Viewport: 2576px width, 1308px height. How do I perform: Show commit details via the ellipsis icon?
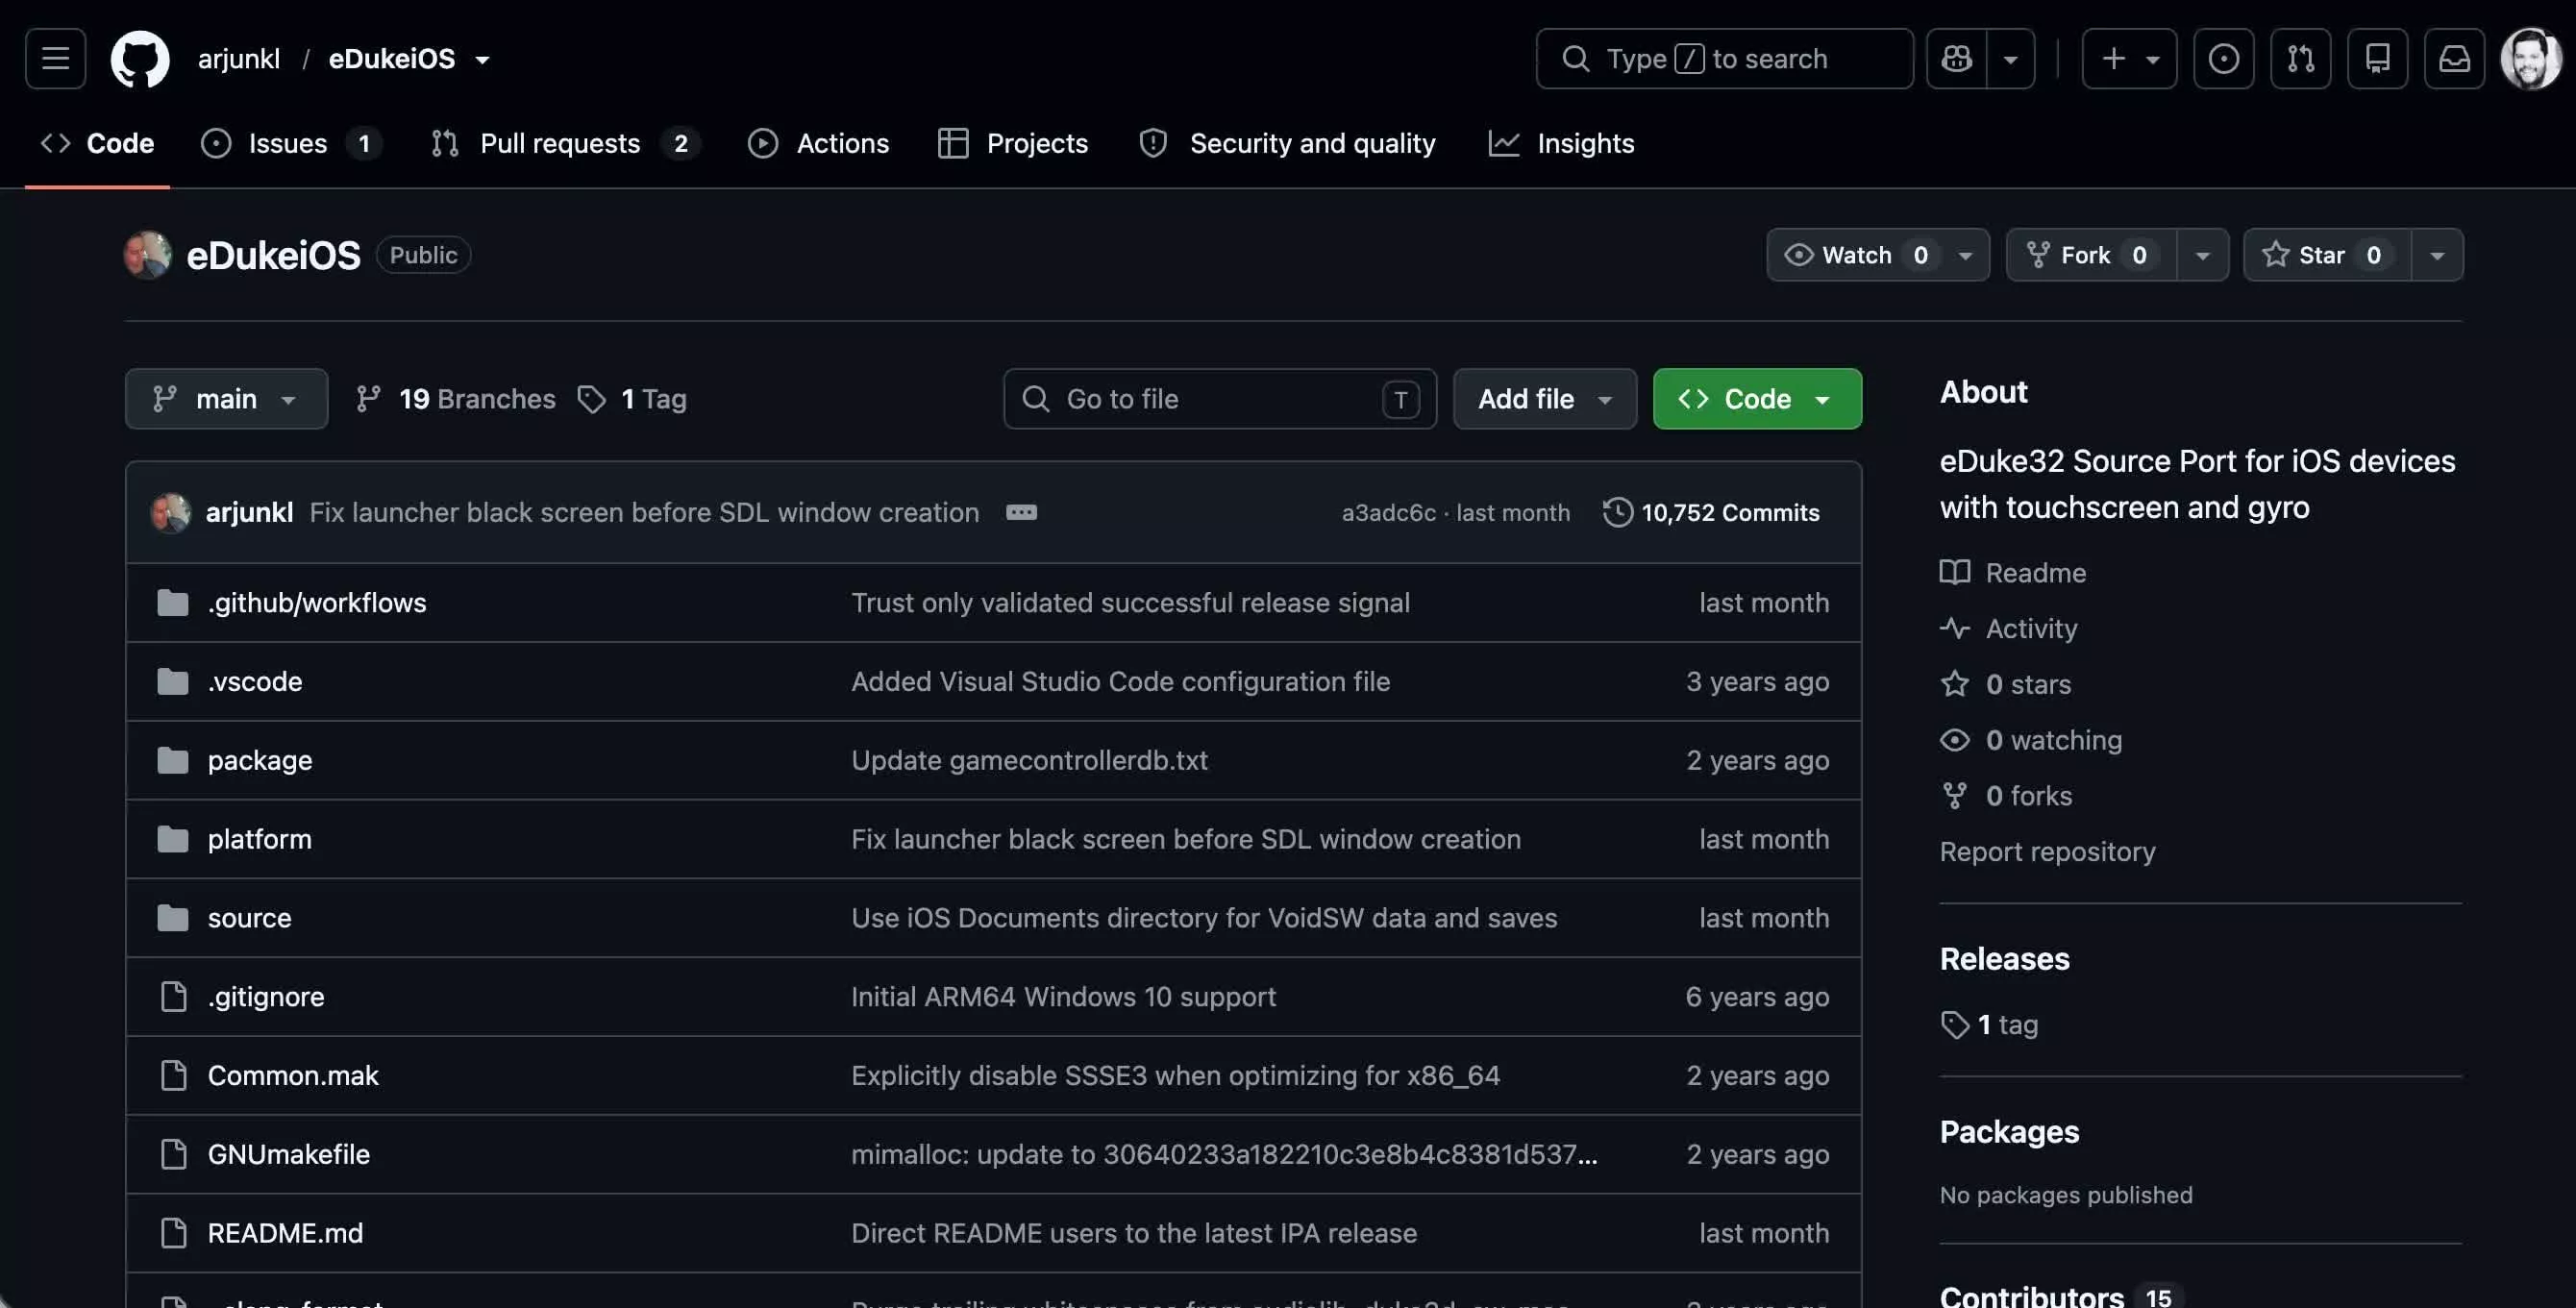1021,512
